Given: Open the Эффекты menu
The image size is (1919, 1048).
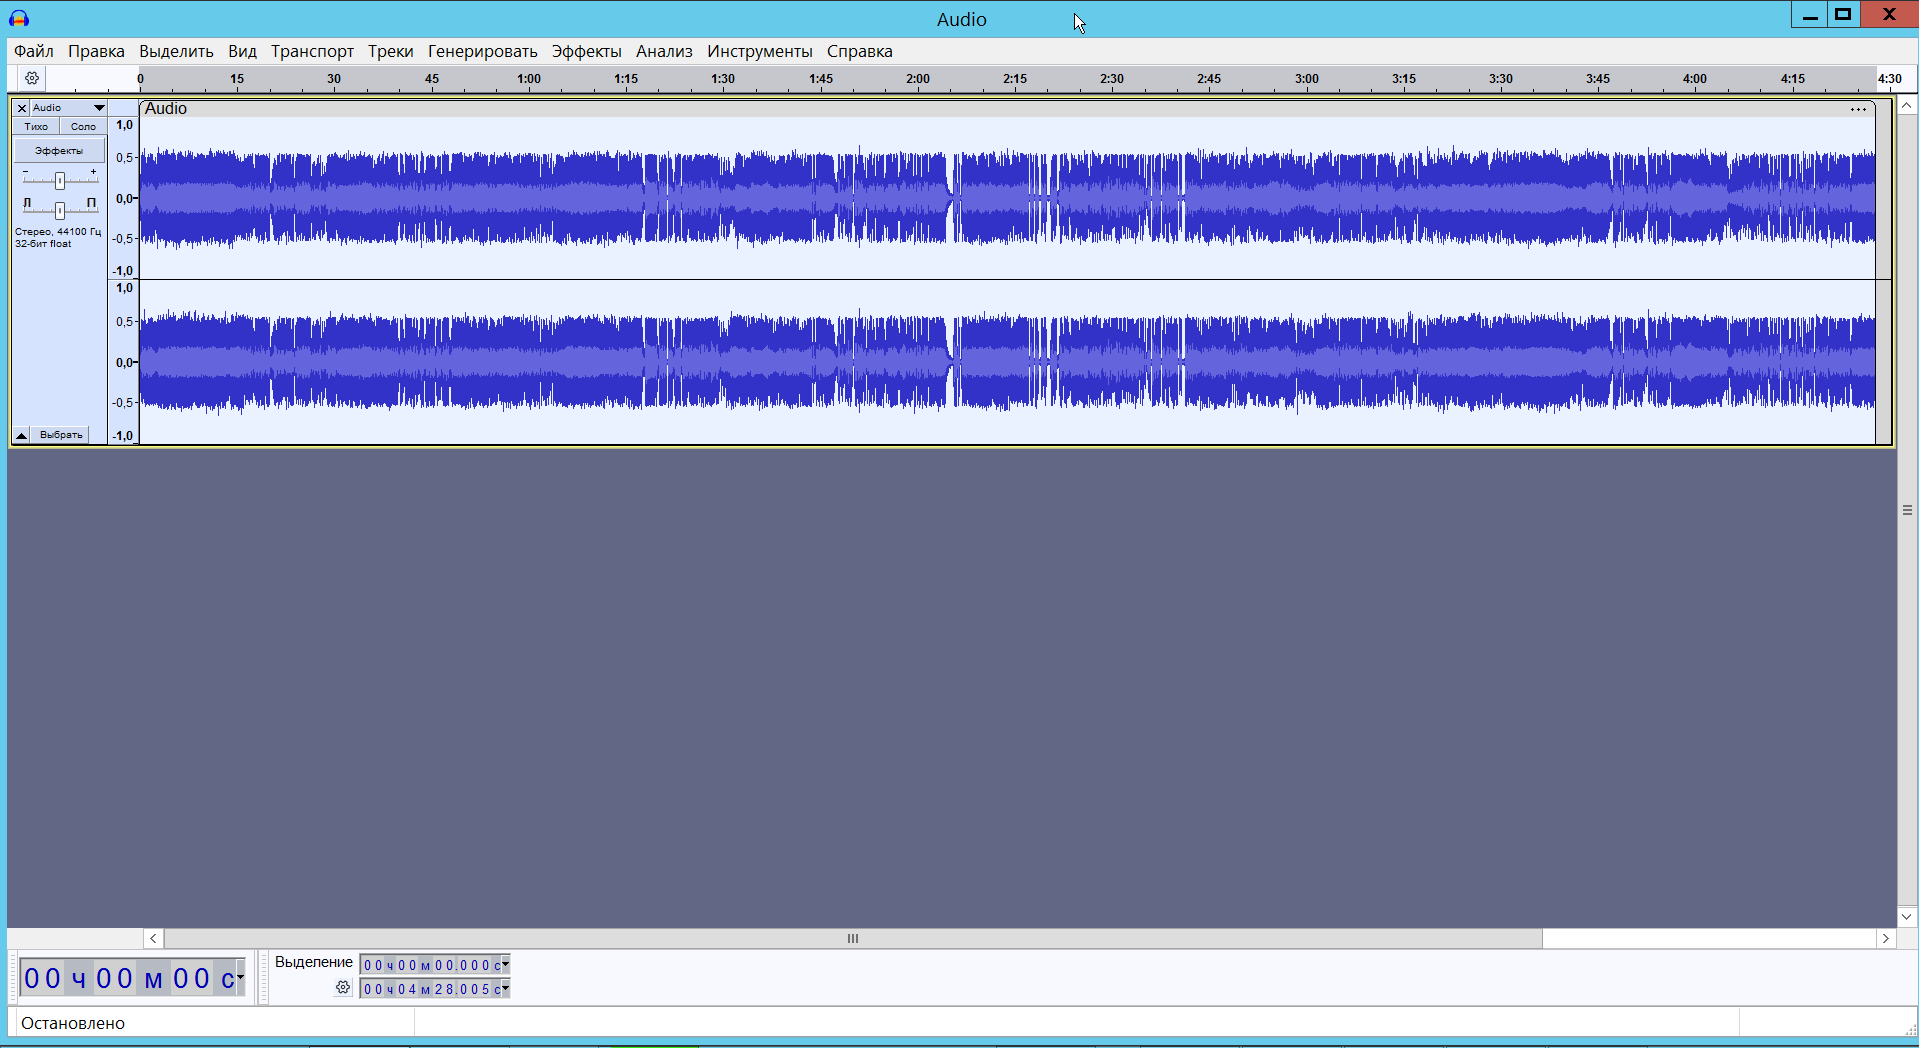Looking at the screenshot, I should [586, 51].
